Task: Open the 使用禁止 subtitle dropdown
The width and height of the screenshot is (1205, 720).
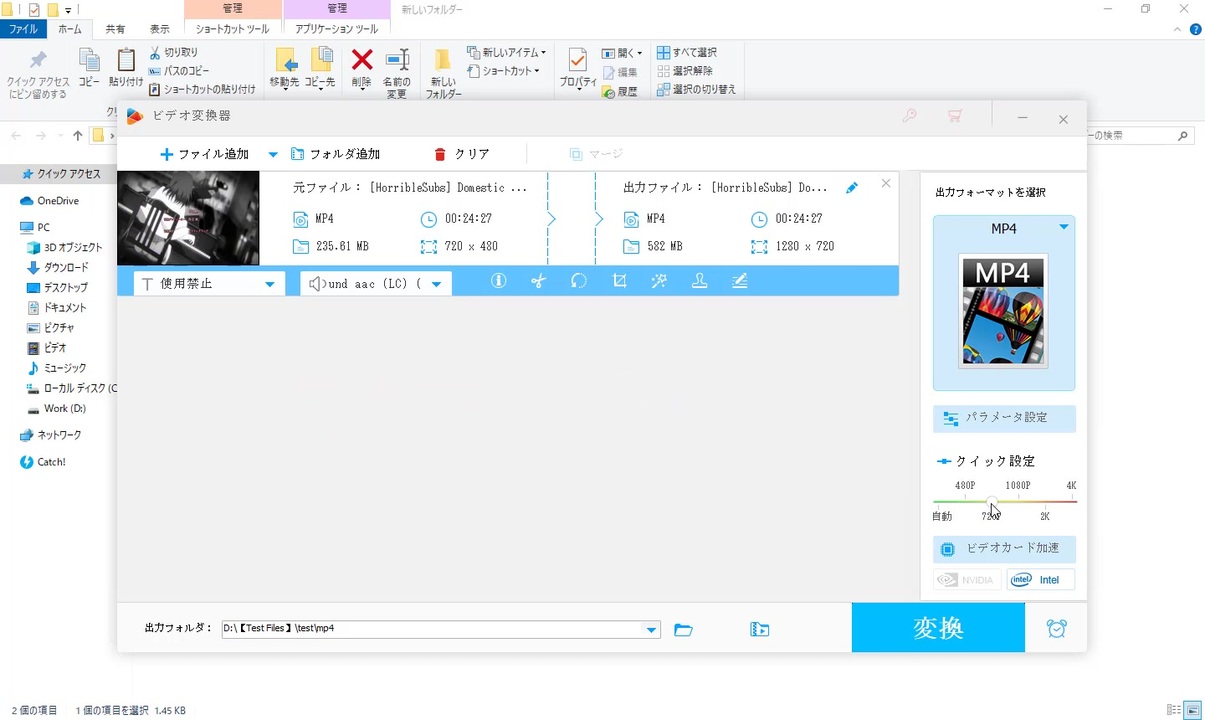Action: pos(209,284)
